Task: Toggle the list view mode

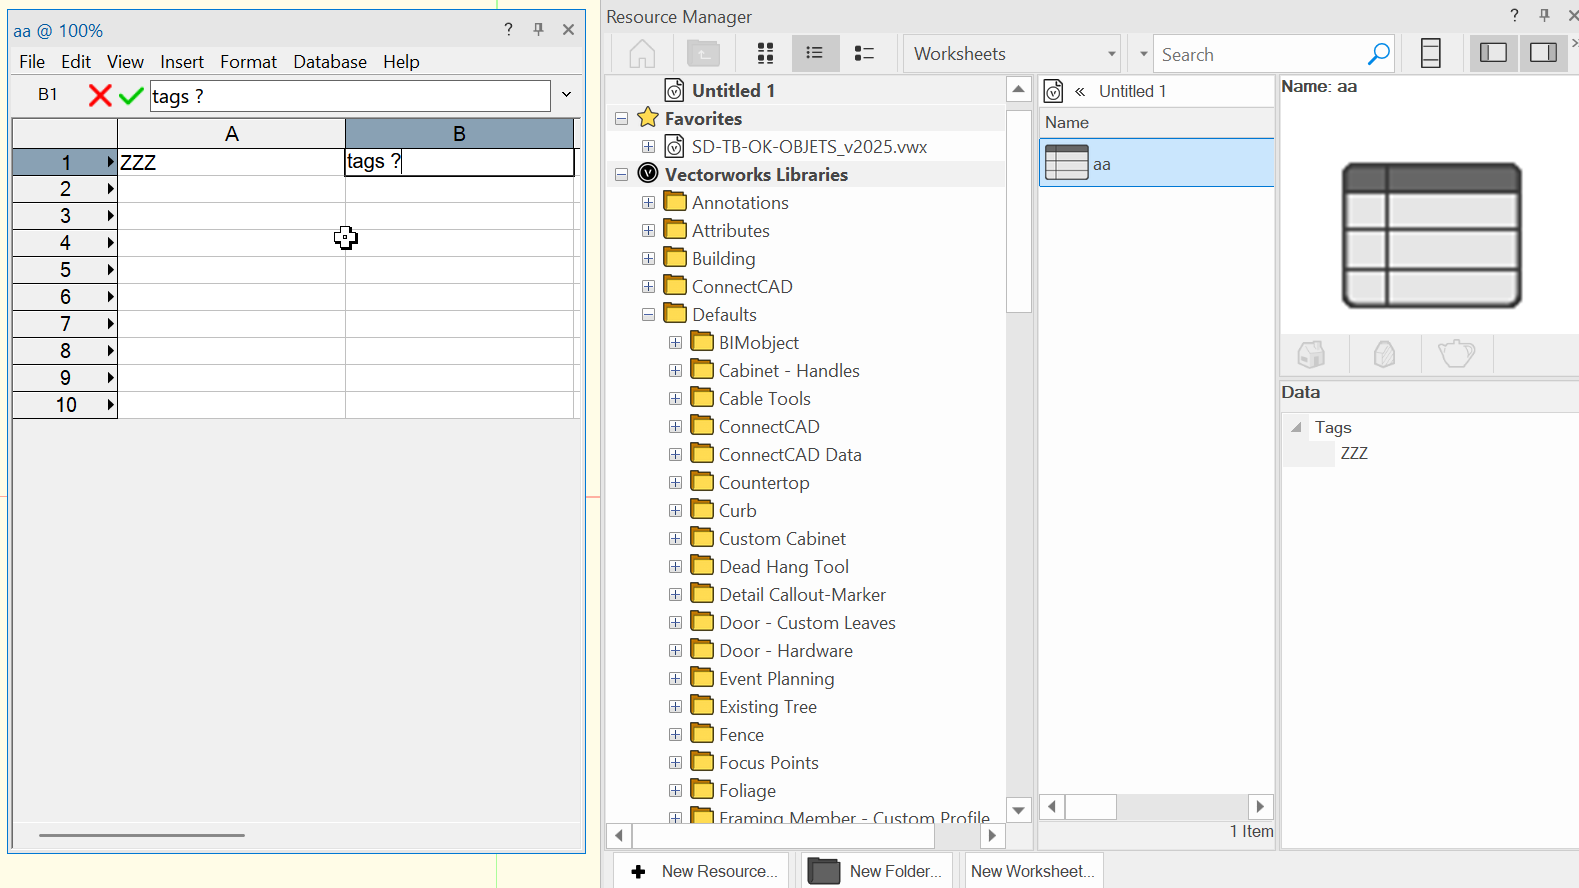Action: pyautogui.click(x=815, y=54)
